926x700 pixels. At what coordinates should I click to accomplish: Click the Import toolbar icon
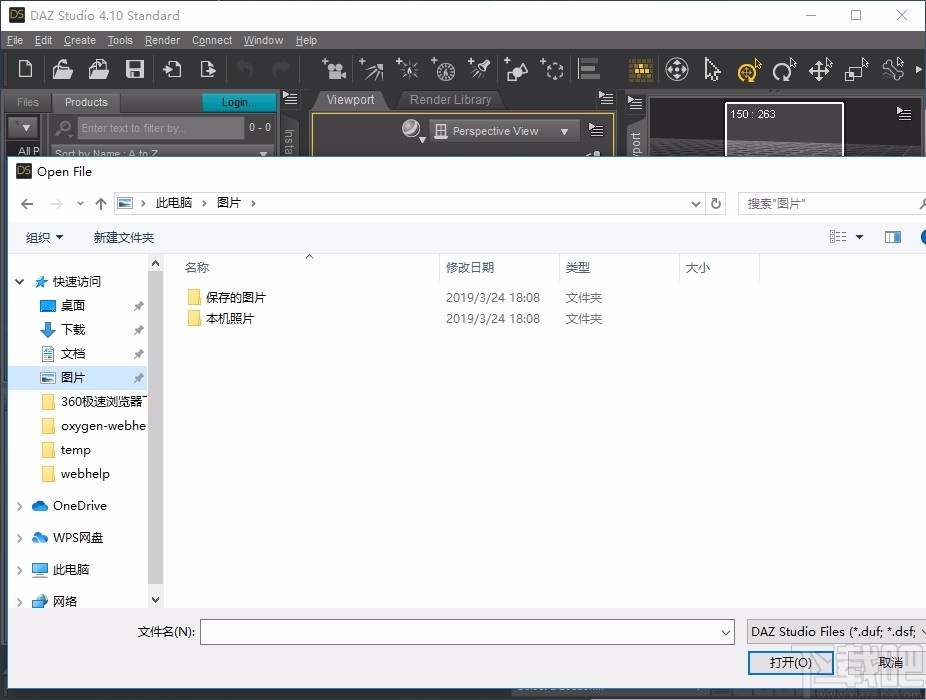tap(172, 69)
